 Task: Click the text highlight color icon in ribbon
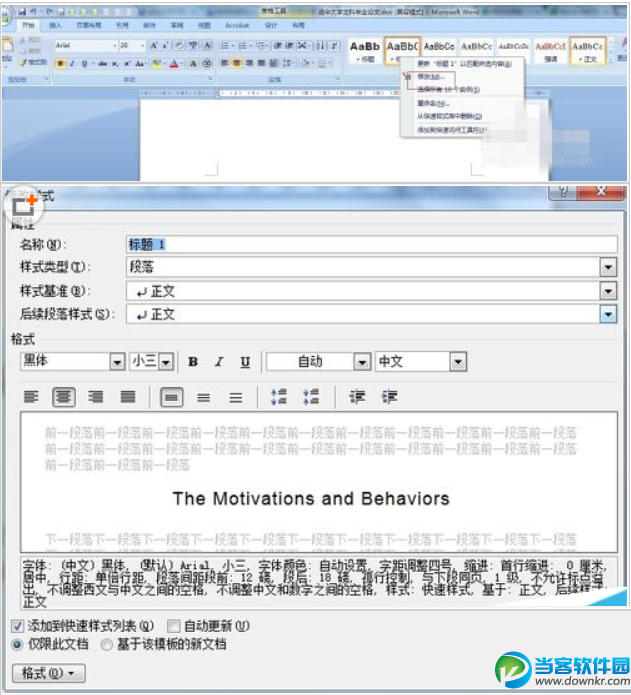(x=156, y=63)
